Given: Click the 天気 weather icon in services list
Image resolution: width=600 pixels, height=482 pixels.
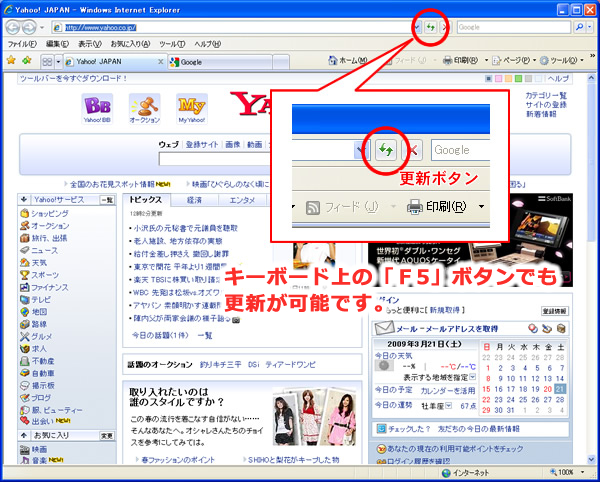Looking at the screenshot, I should (x=24, y=262).
